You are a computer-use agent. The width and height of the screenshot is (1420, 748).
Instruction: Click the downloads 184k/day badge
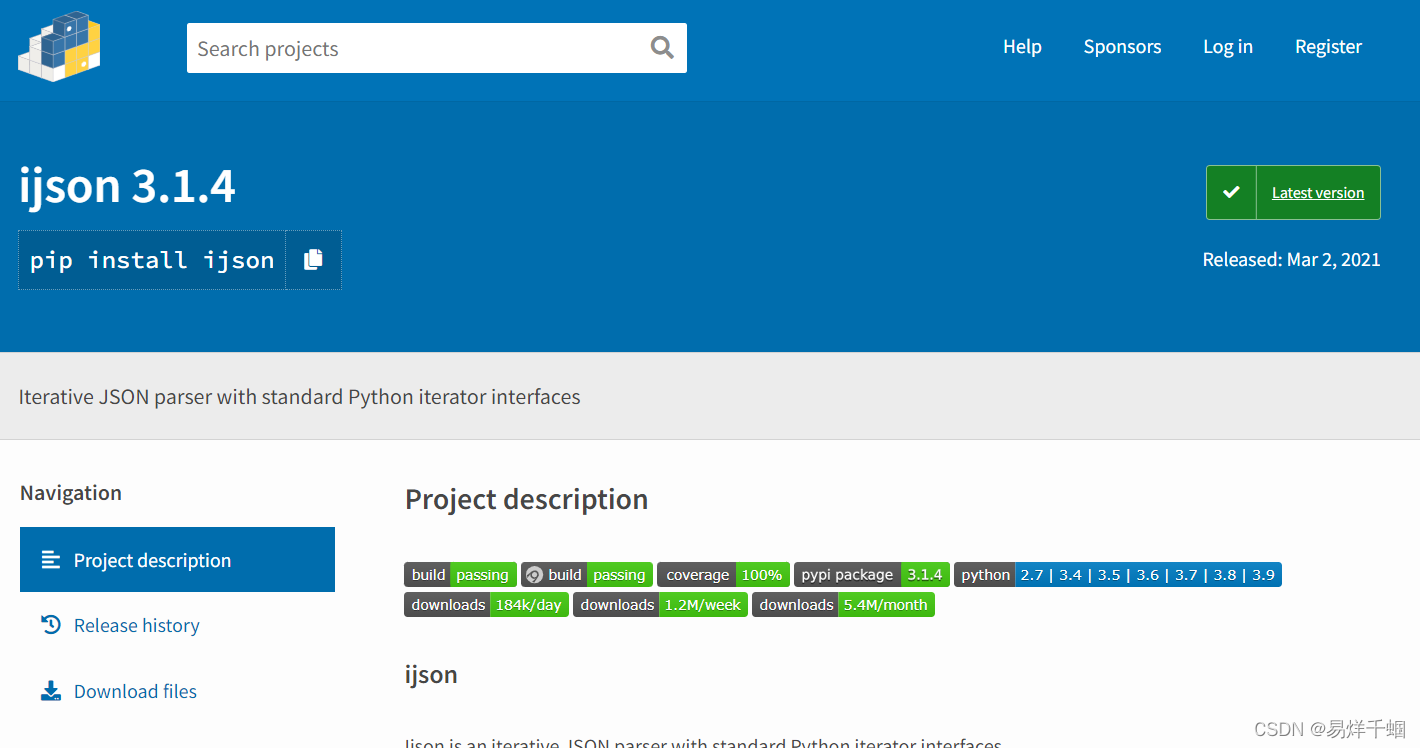[486, 604]
